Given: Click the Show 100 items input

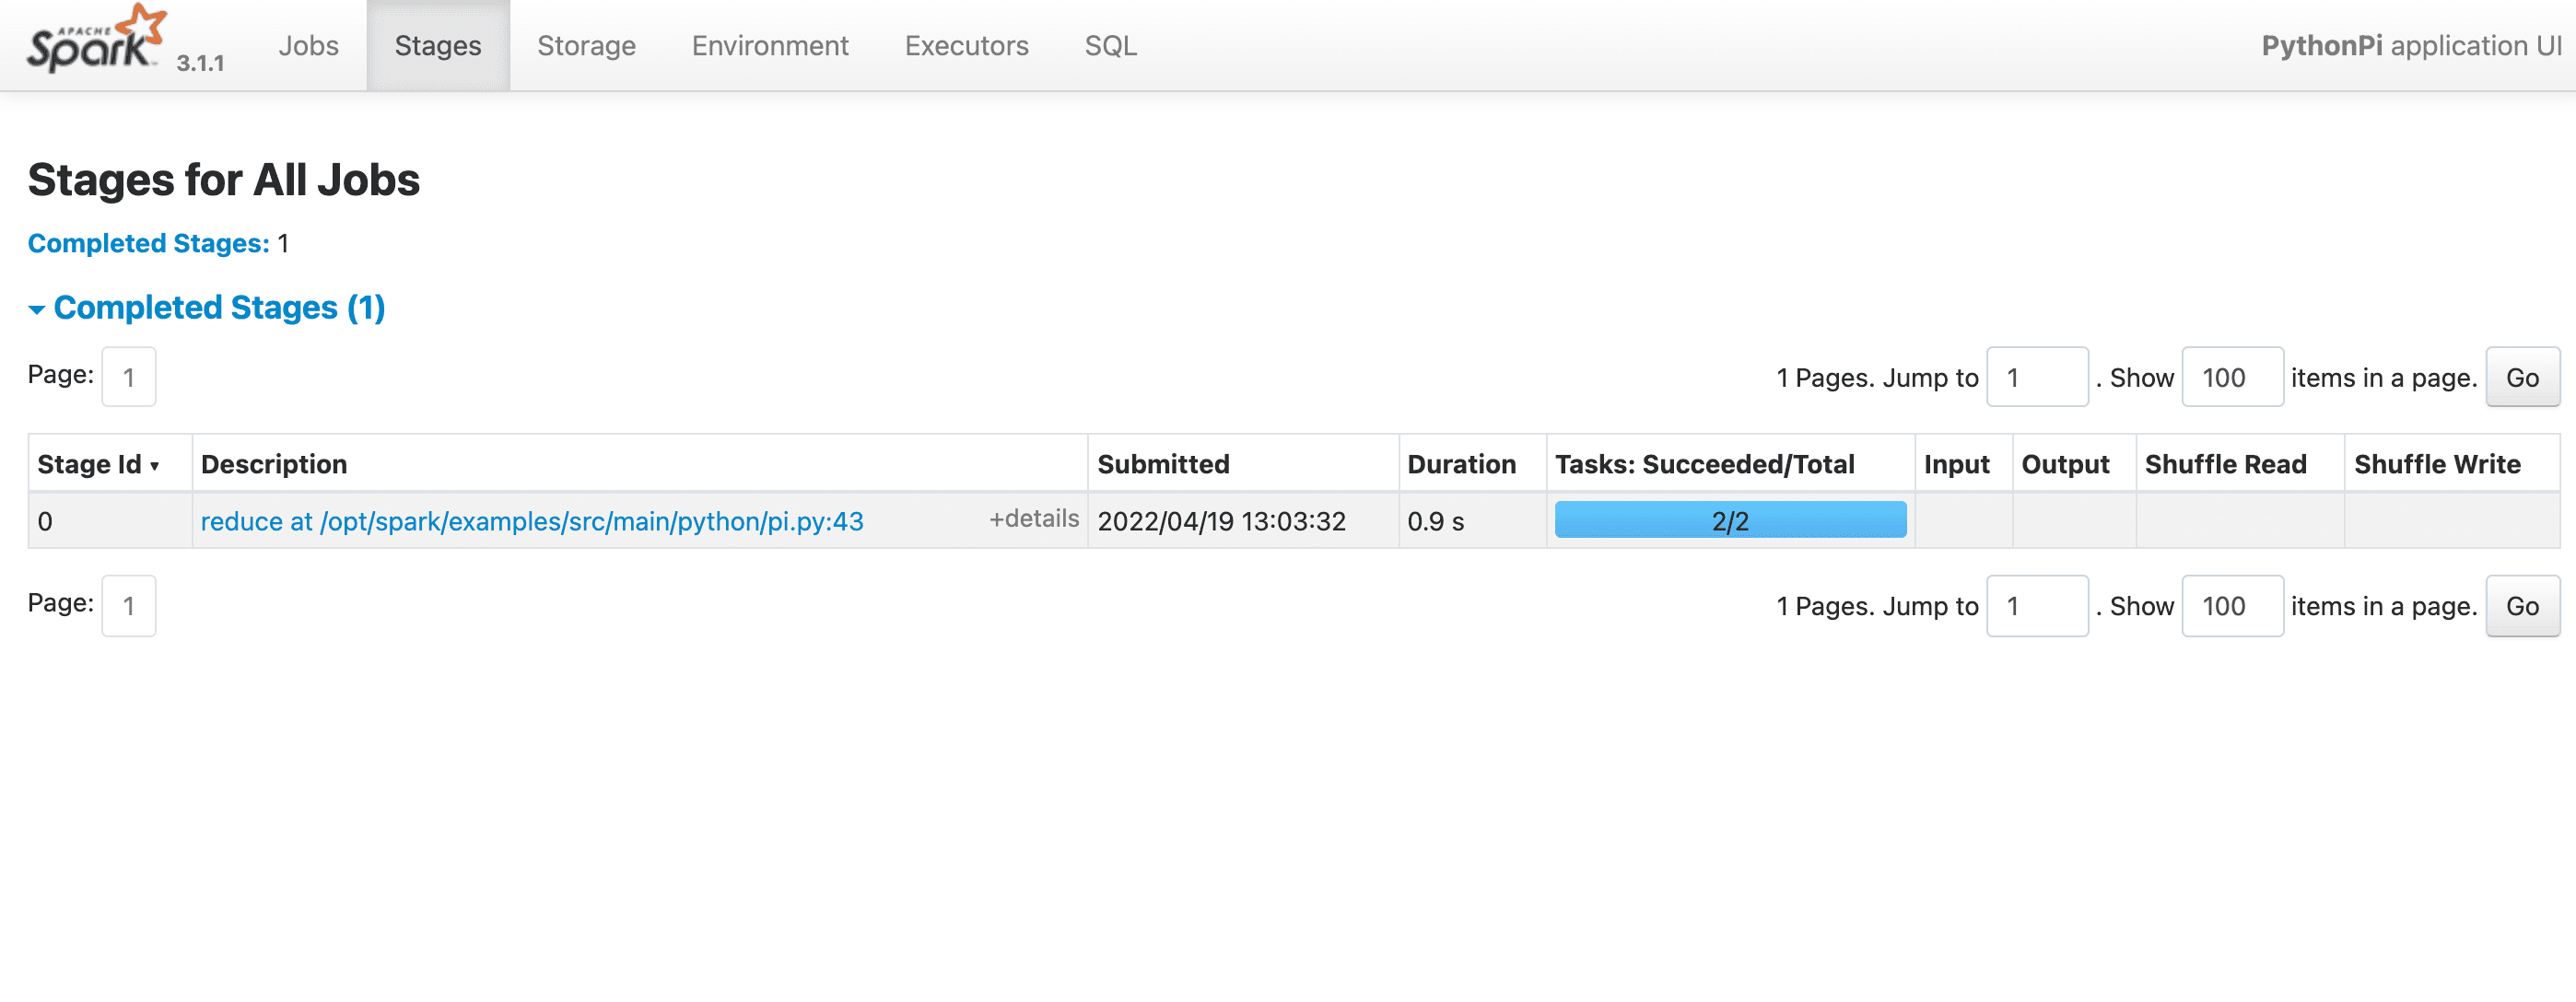Looking at the screenshot, I should (2233, 377).
